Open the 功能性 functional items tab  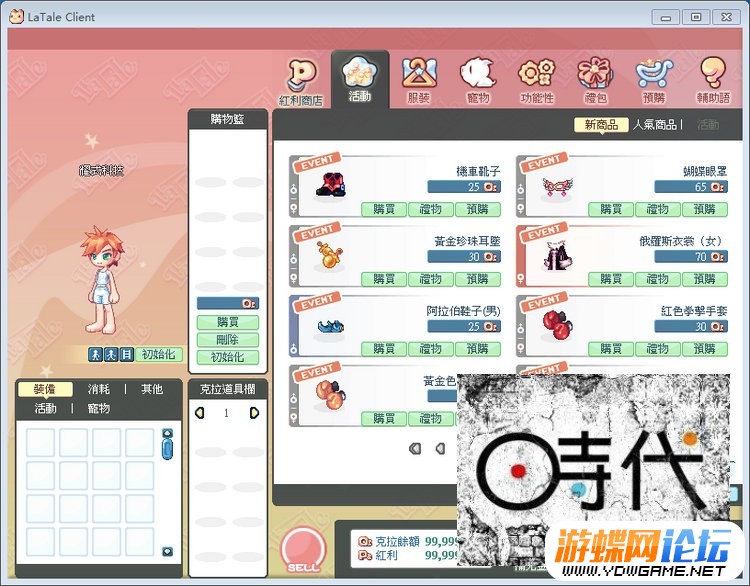[537, 81]
